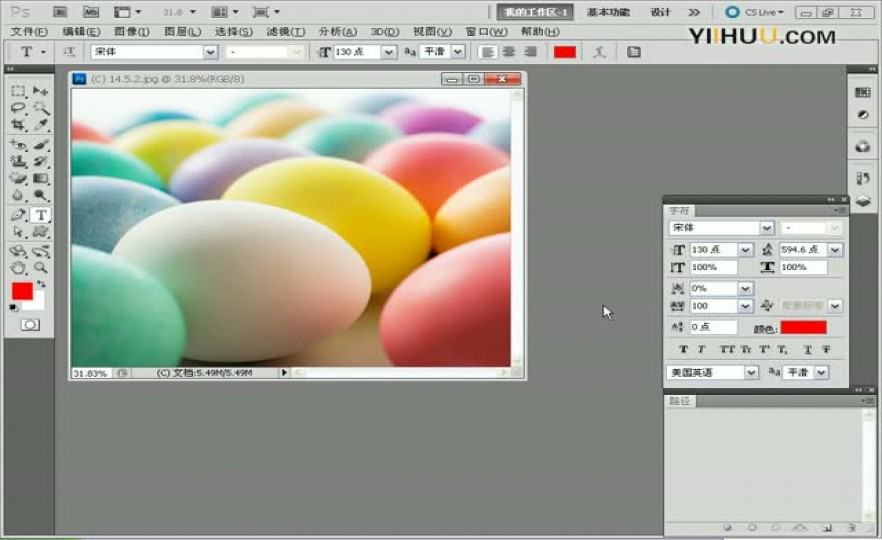Select the History Brush tool
This screenshot has width=882, height=540.
tap(40, 161)
